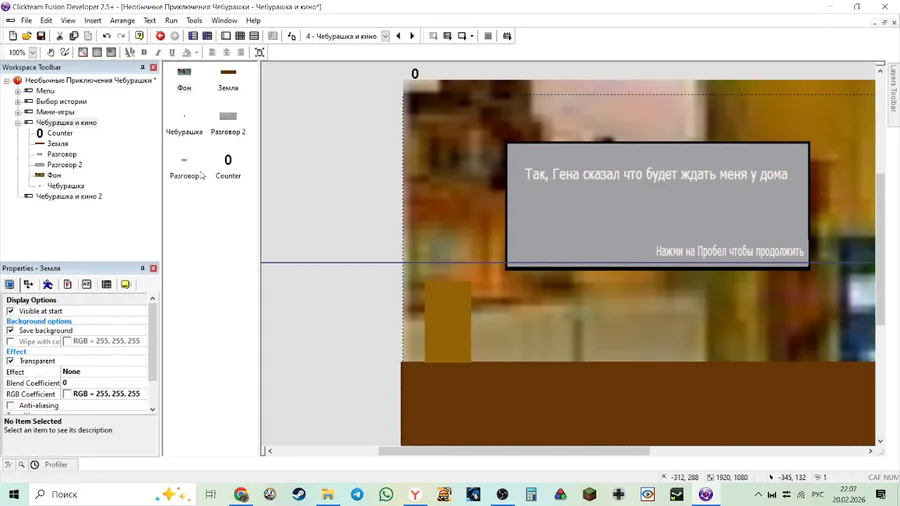Viewport: 900px width, 506px height.
Task: Open the File menu
Action: 26,20
